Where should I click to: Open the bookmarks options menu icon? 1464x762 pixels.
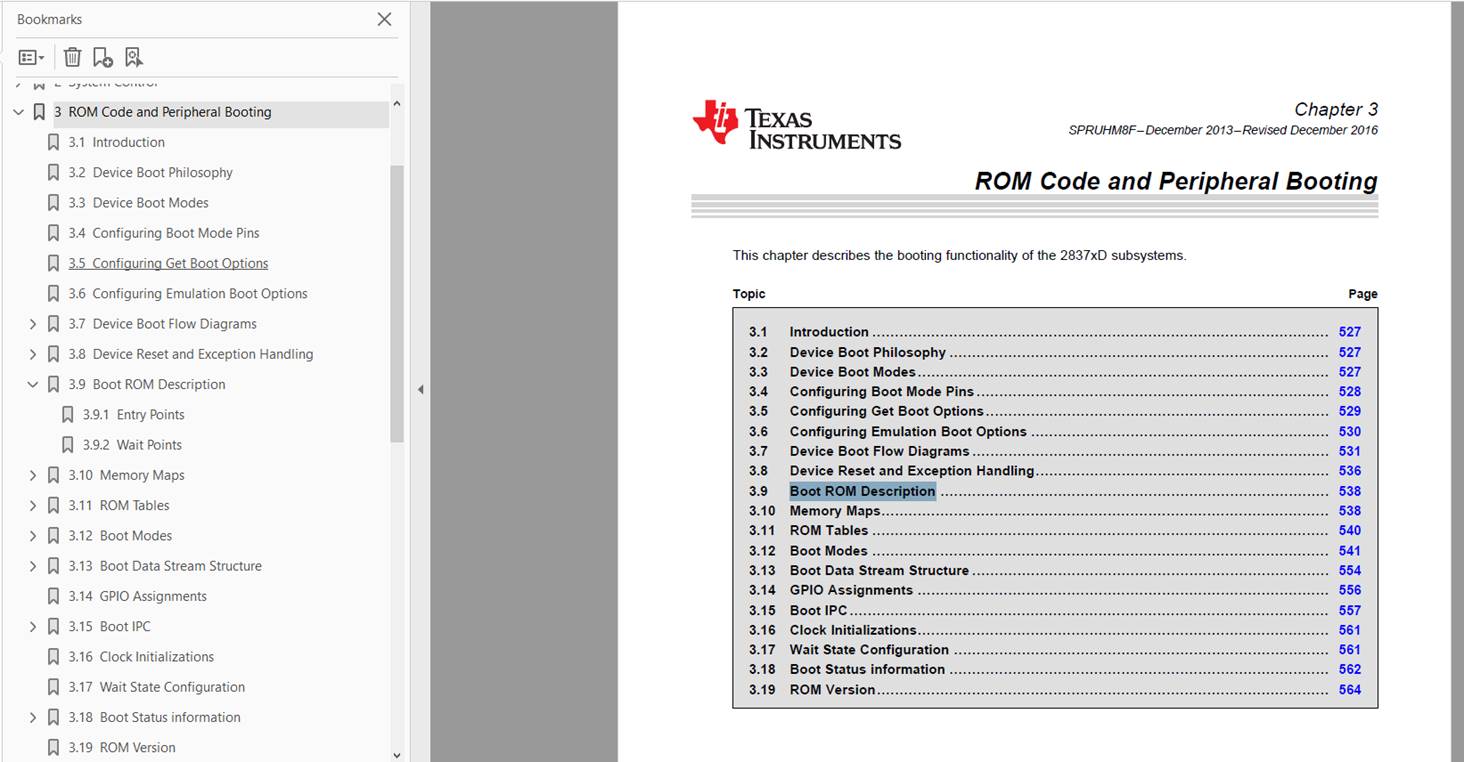click(31, 58)
